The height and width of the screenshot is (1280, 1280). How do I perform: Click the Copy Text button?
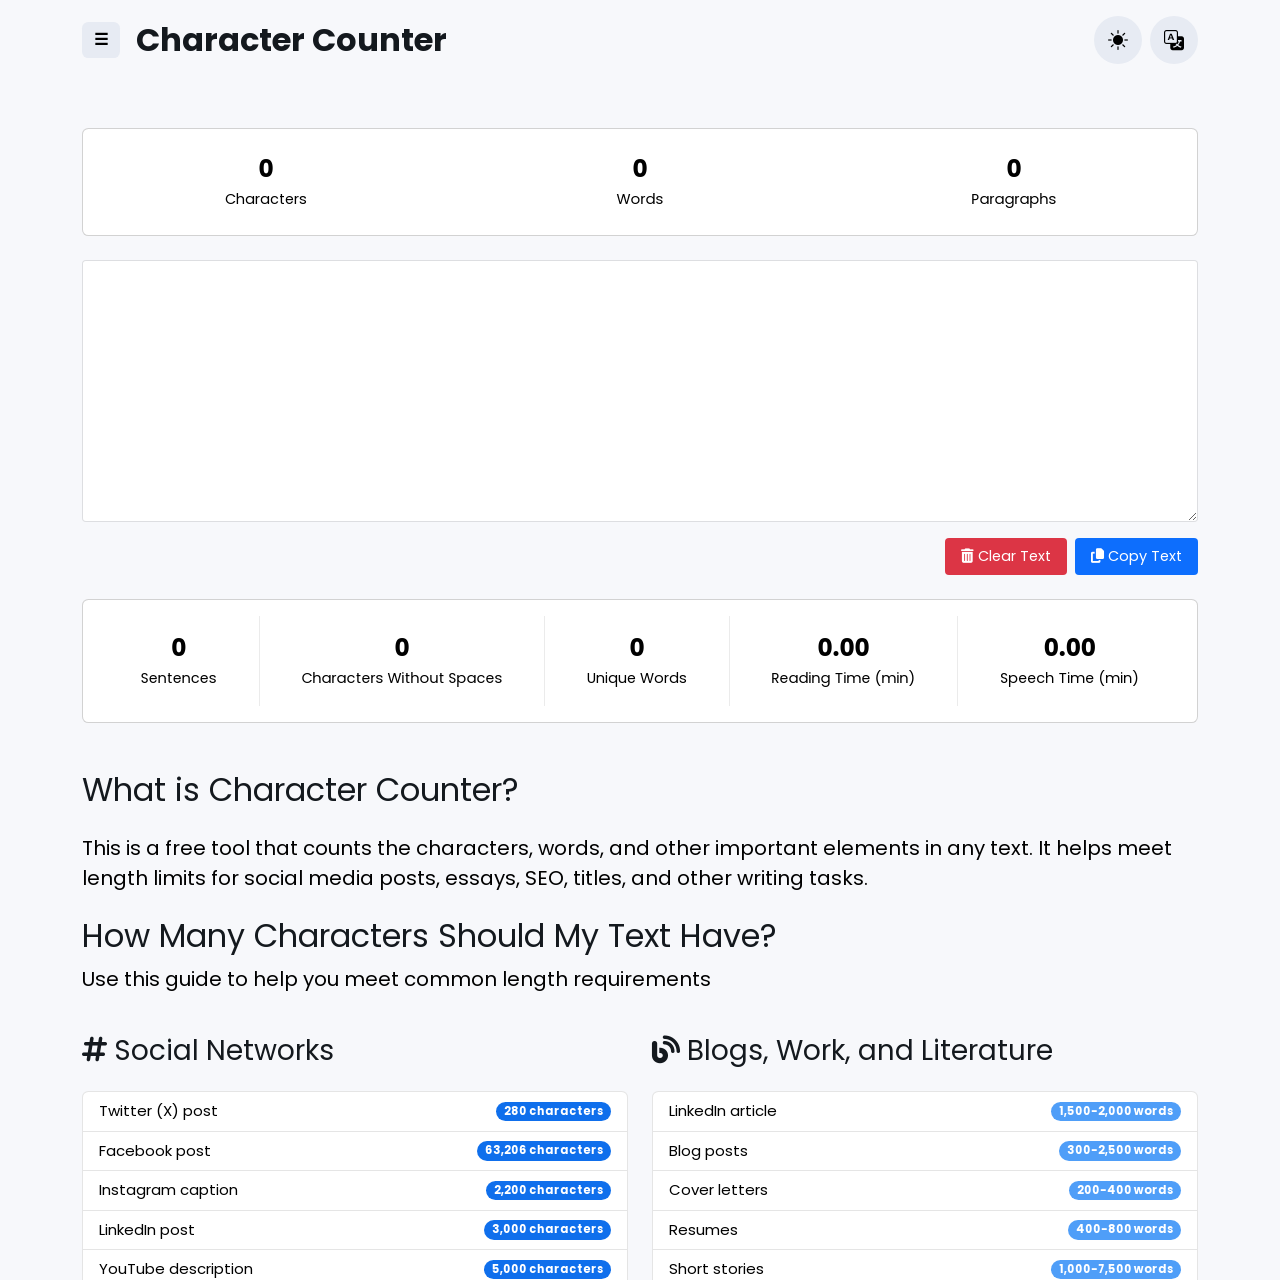[x=1136, y=554]
